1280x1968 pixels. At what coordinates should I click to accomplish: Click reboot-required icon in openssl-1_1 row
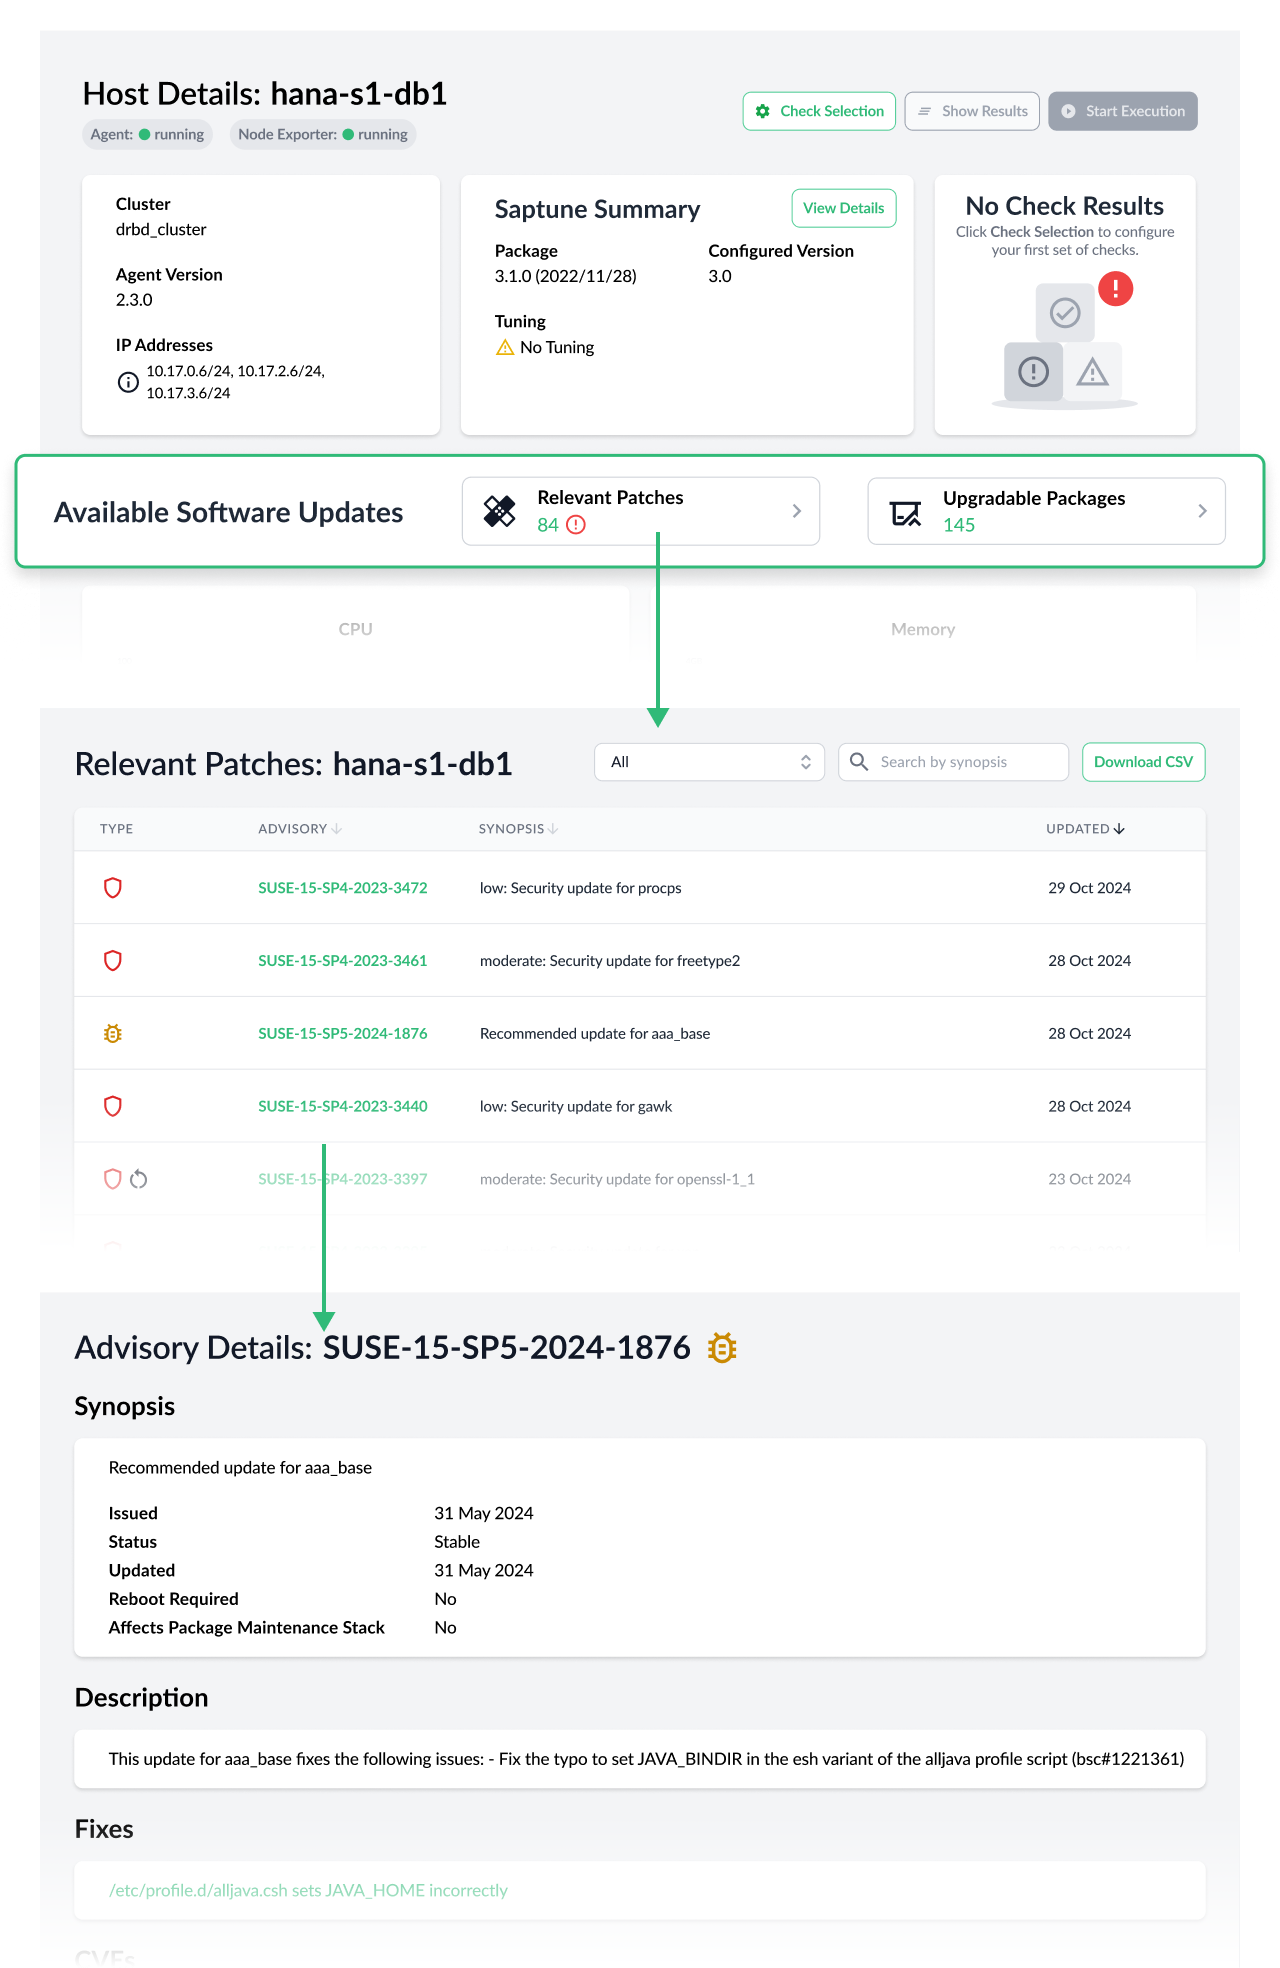(139, 1179)
